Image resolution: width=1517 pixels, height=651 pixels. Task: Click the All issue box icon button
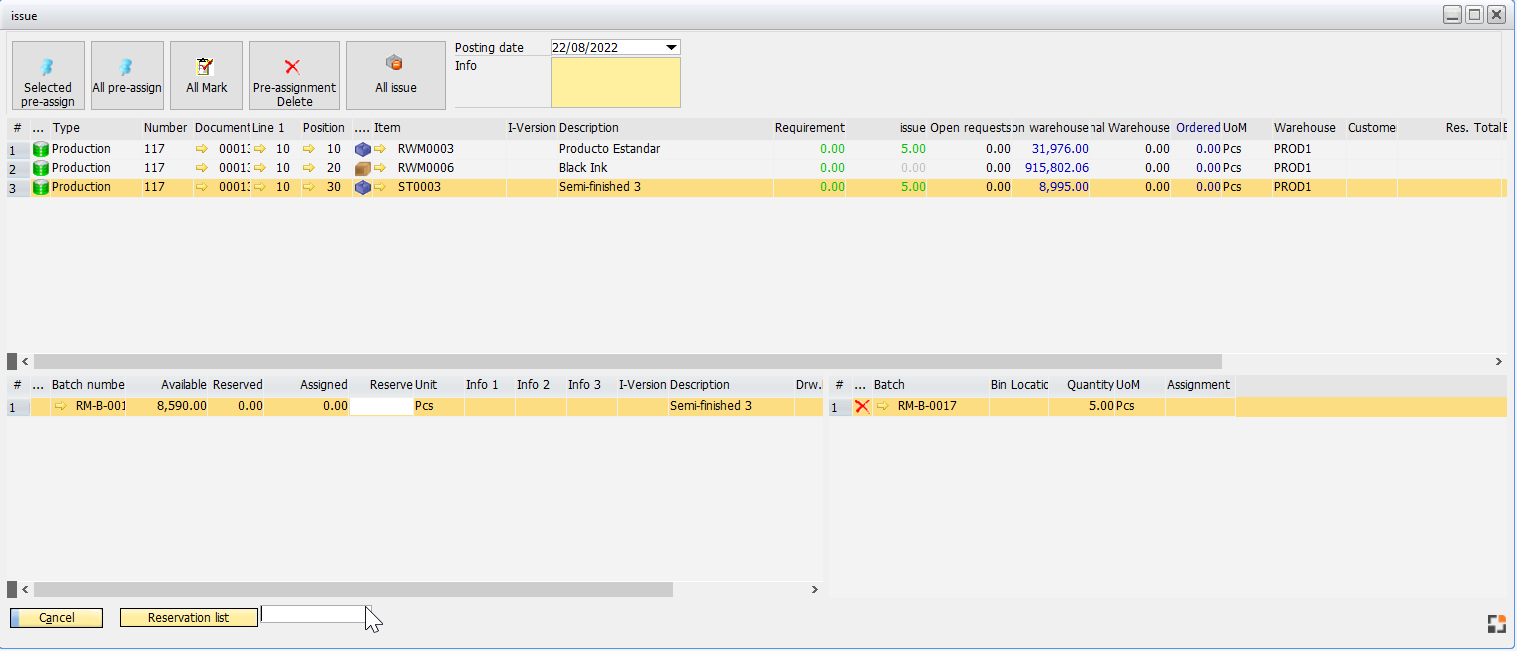pyautogui.click(x=396, y=75)
